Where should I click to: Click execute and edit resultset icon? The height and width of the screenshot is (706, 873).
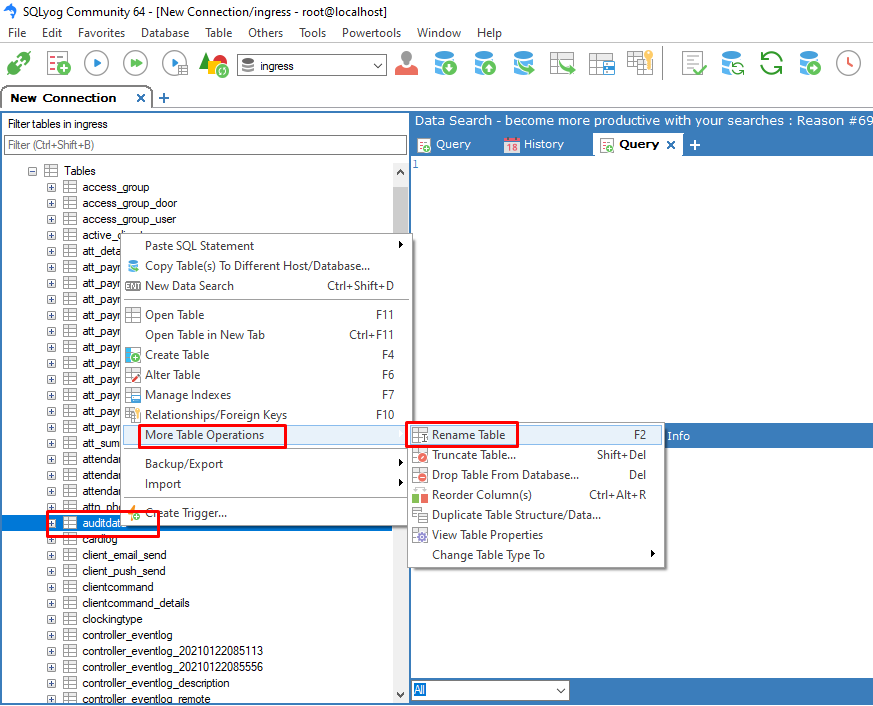[x=175, y=63]
